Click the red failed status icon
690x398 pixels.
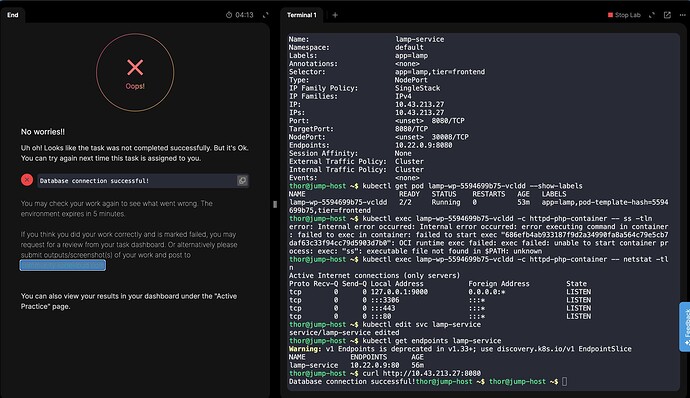point(27,180)
